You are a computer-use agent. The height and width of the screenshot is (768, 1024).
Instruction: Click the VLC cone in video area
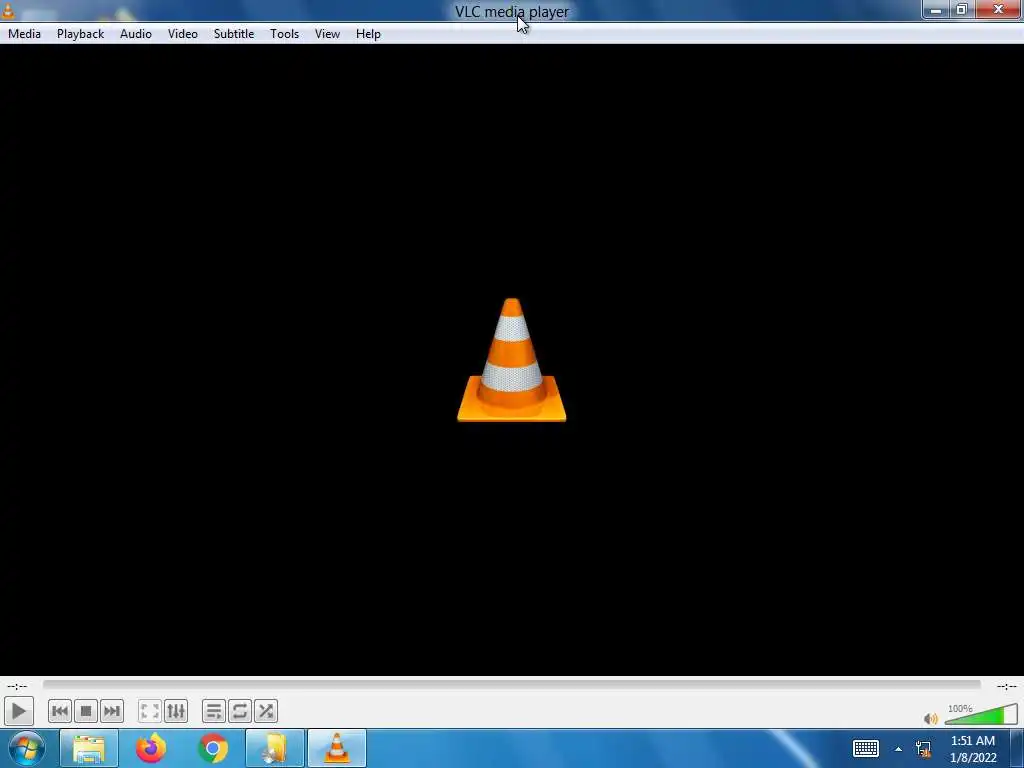(x=511, y=360)
